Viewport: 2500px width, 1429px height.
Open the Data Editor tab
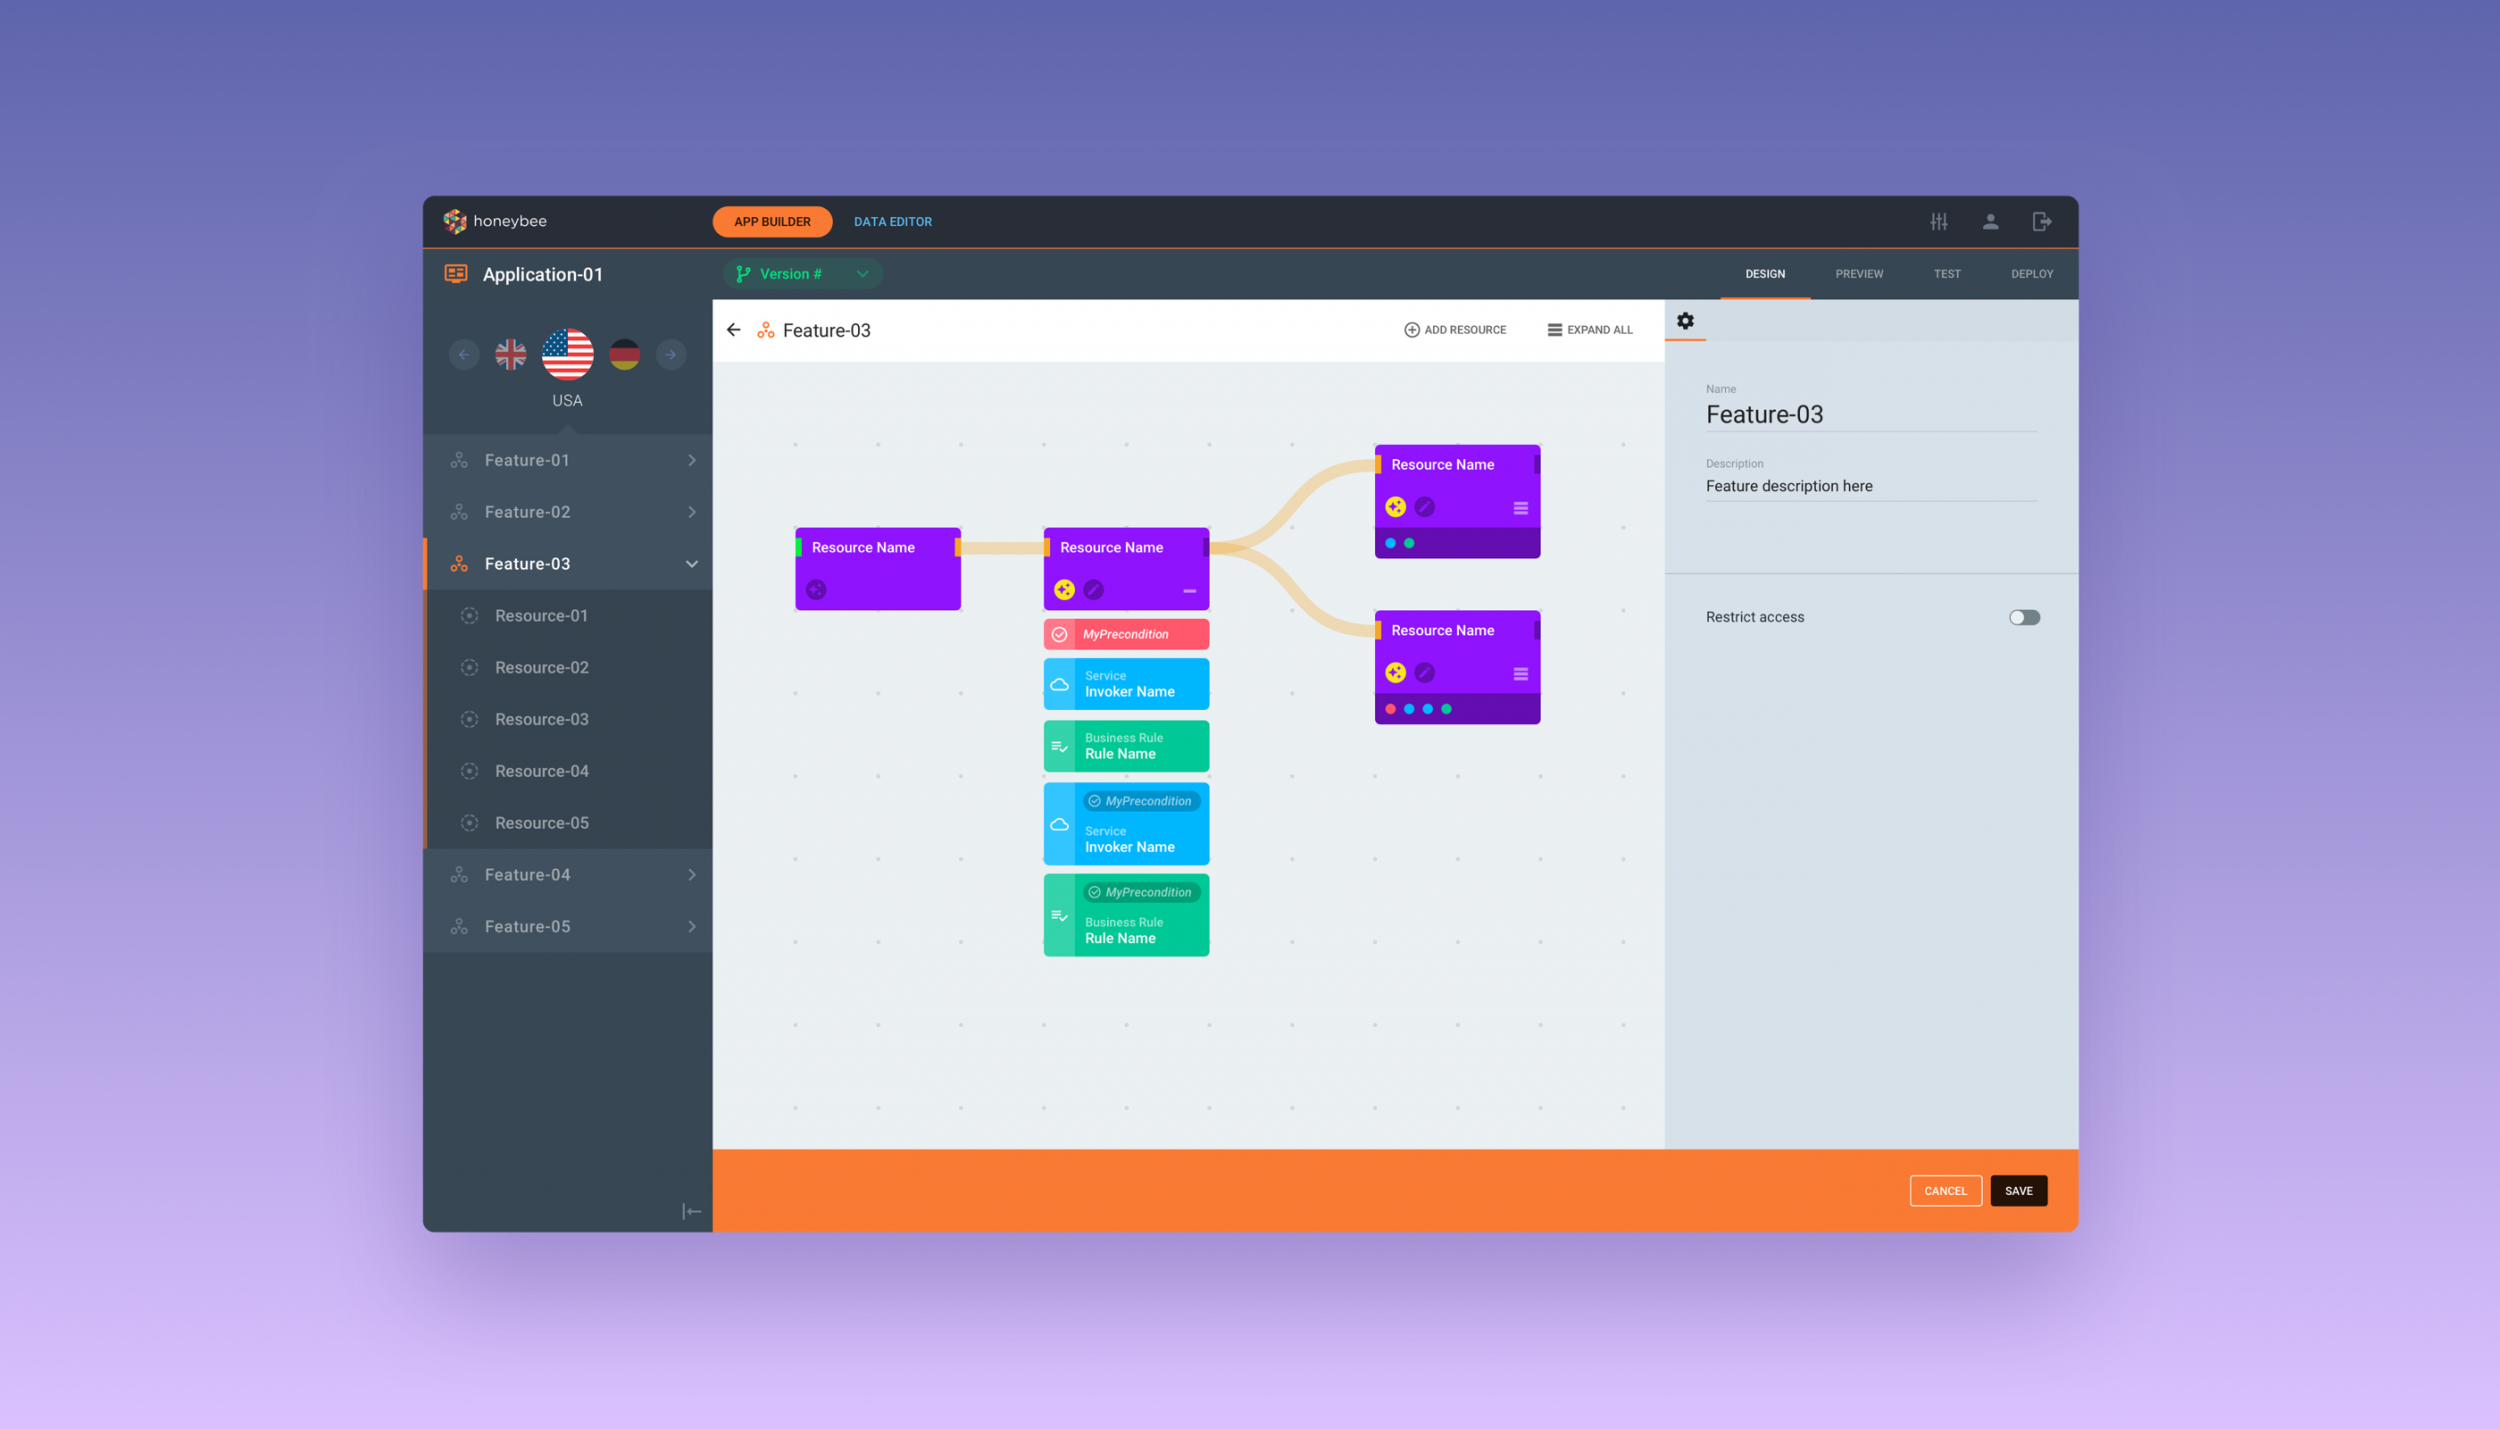(892, 222)
